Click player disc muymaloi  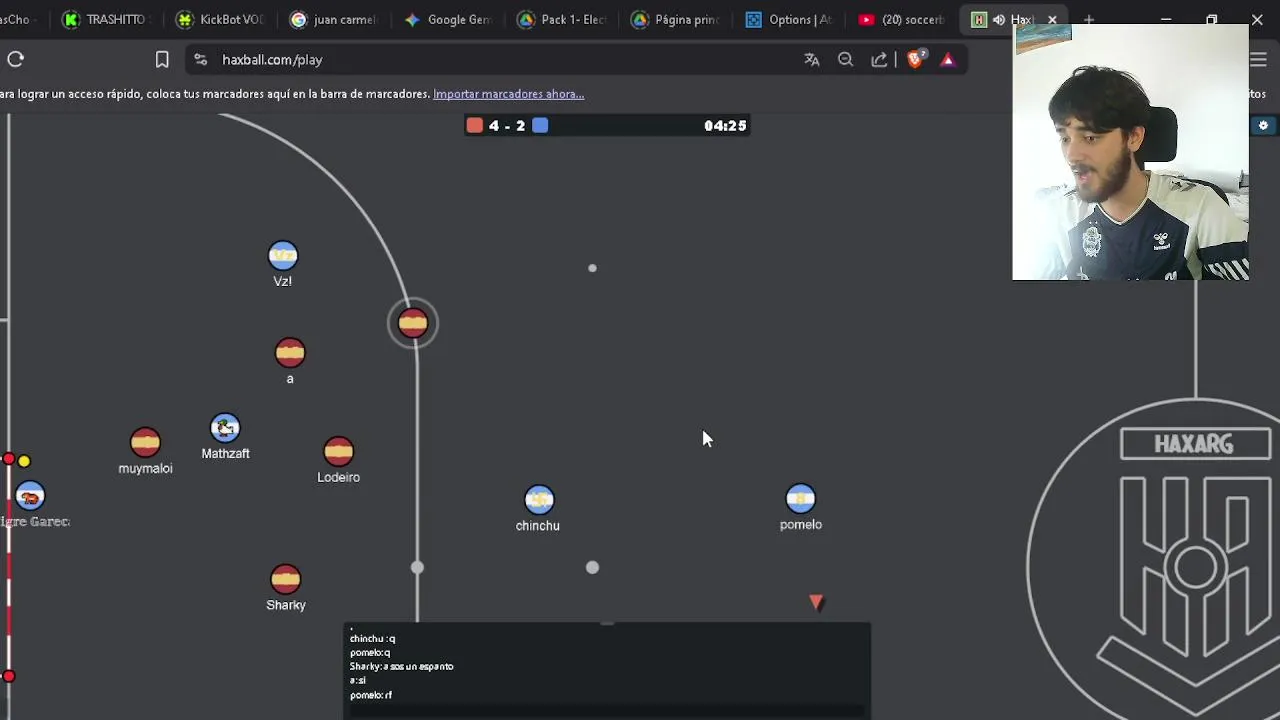(145, 443)
